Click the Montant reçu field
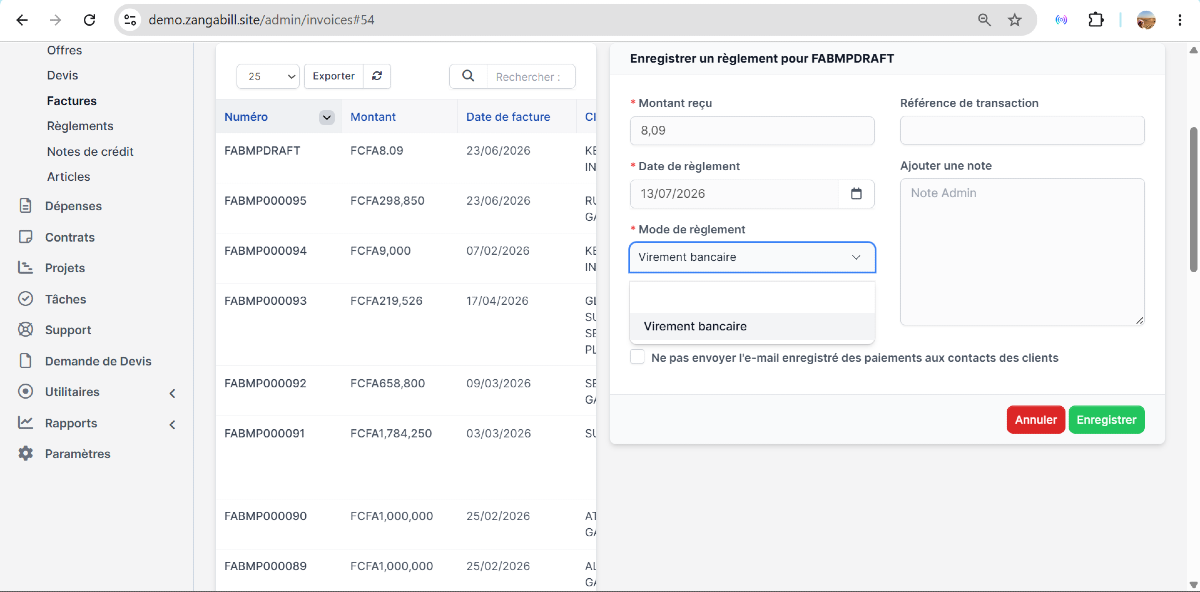Viewport: 1200px width, 592px height. coord(752,131)
